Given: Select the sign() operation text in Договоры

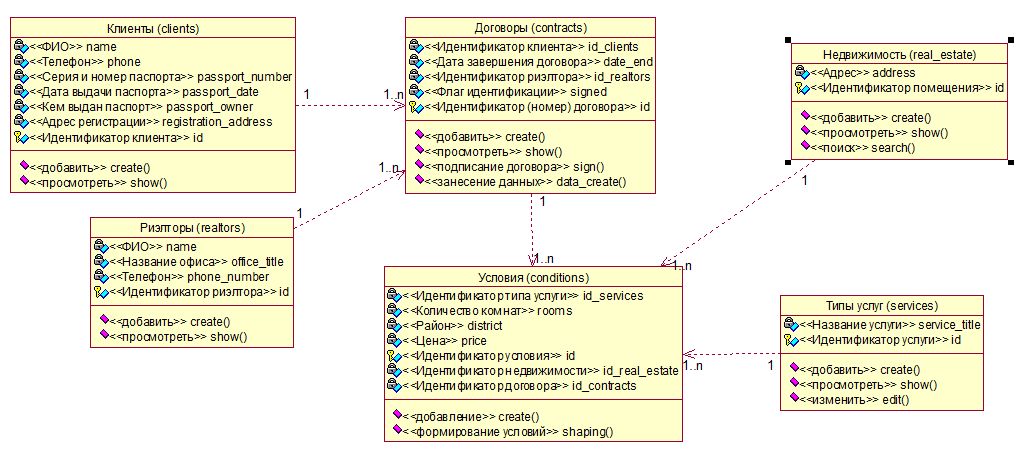Looking at the screenshot, I should point(514,166).
